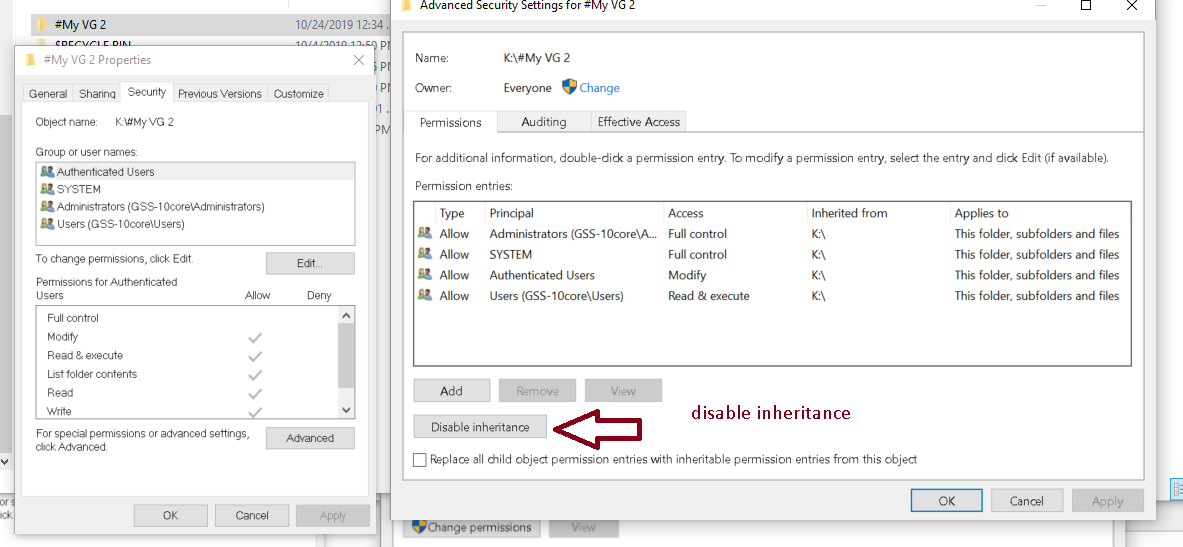This screenshot has width=1183, height=547.
Task: Click the Advanced button in Properties dialog
Action: click(310, 438)
